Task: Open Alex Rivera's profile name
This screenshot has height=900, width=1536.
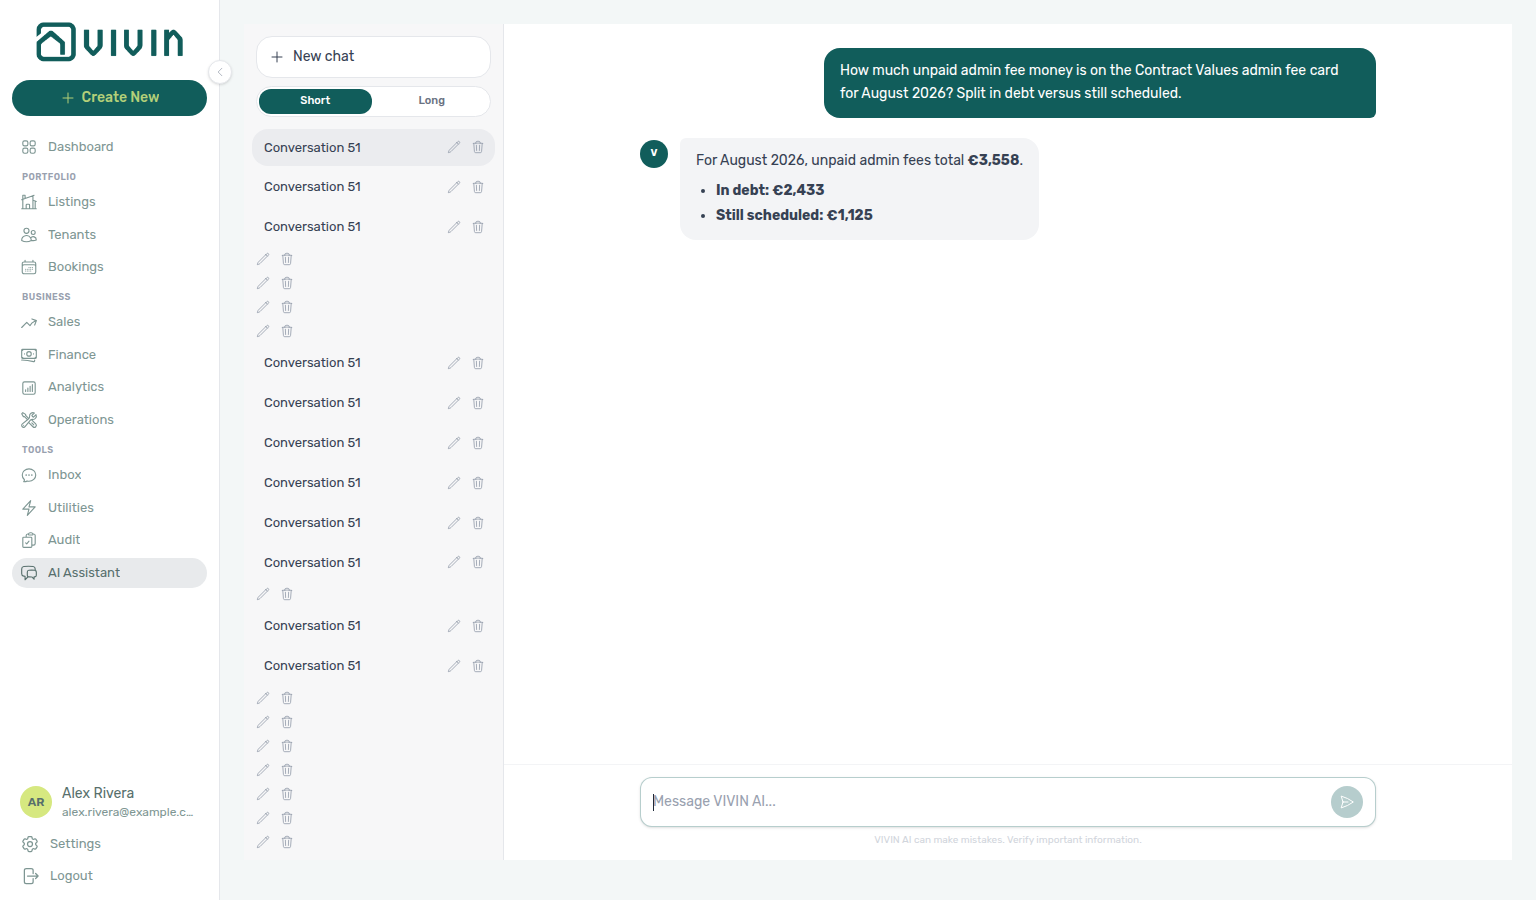Action: click(x=98, y=793)
